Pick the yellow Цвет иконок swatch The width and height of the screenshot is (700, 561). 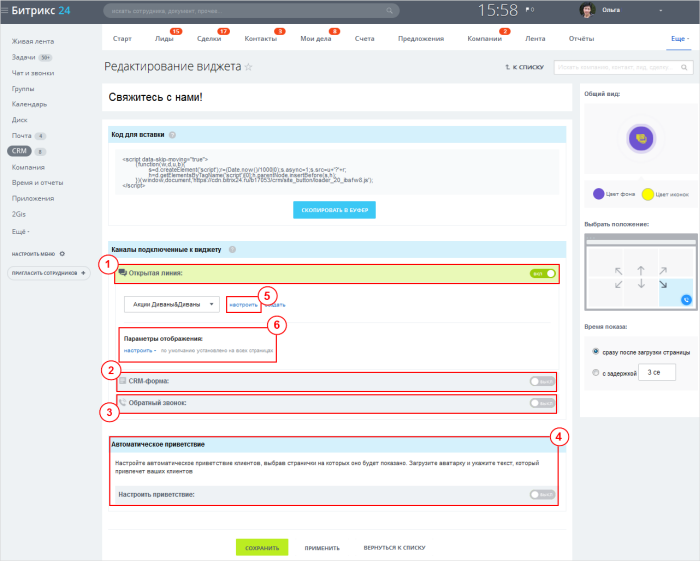647,194
